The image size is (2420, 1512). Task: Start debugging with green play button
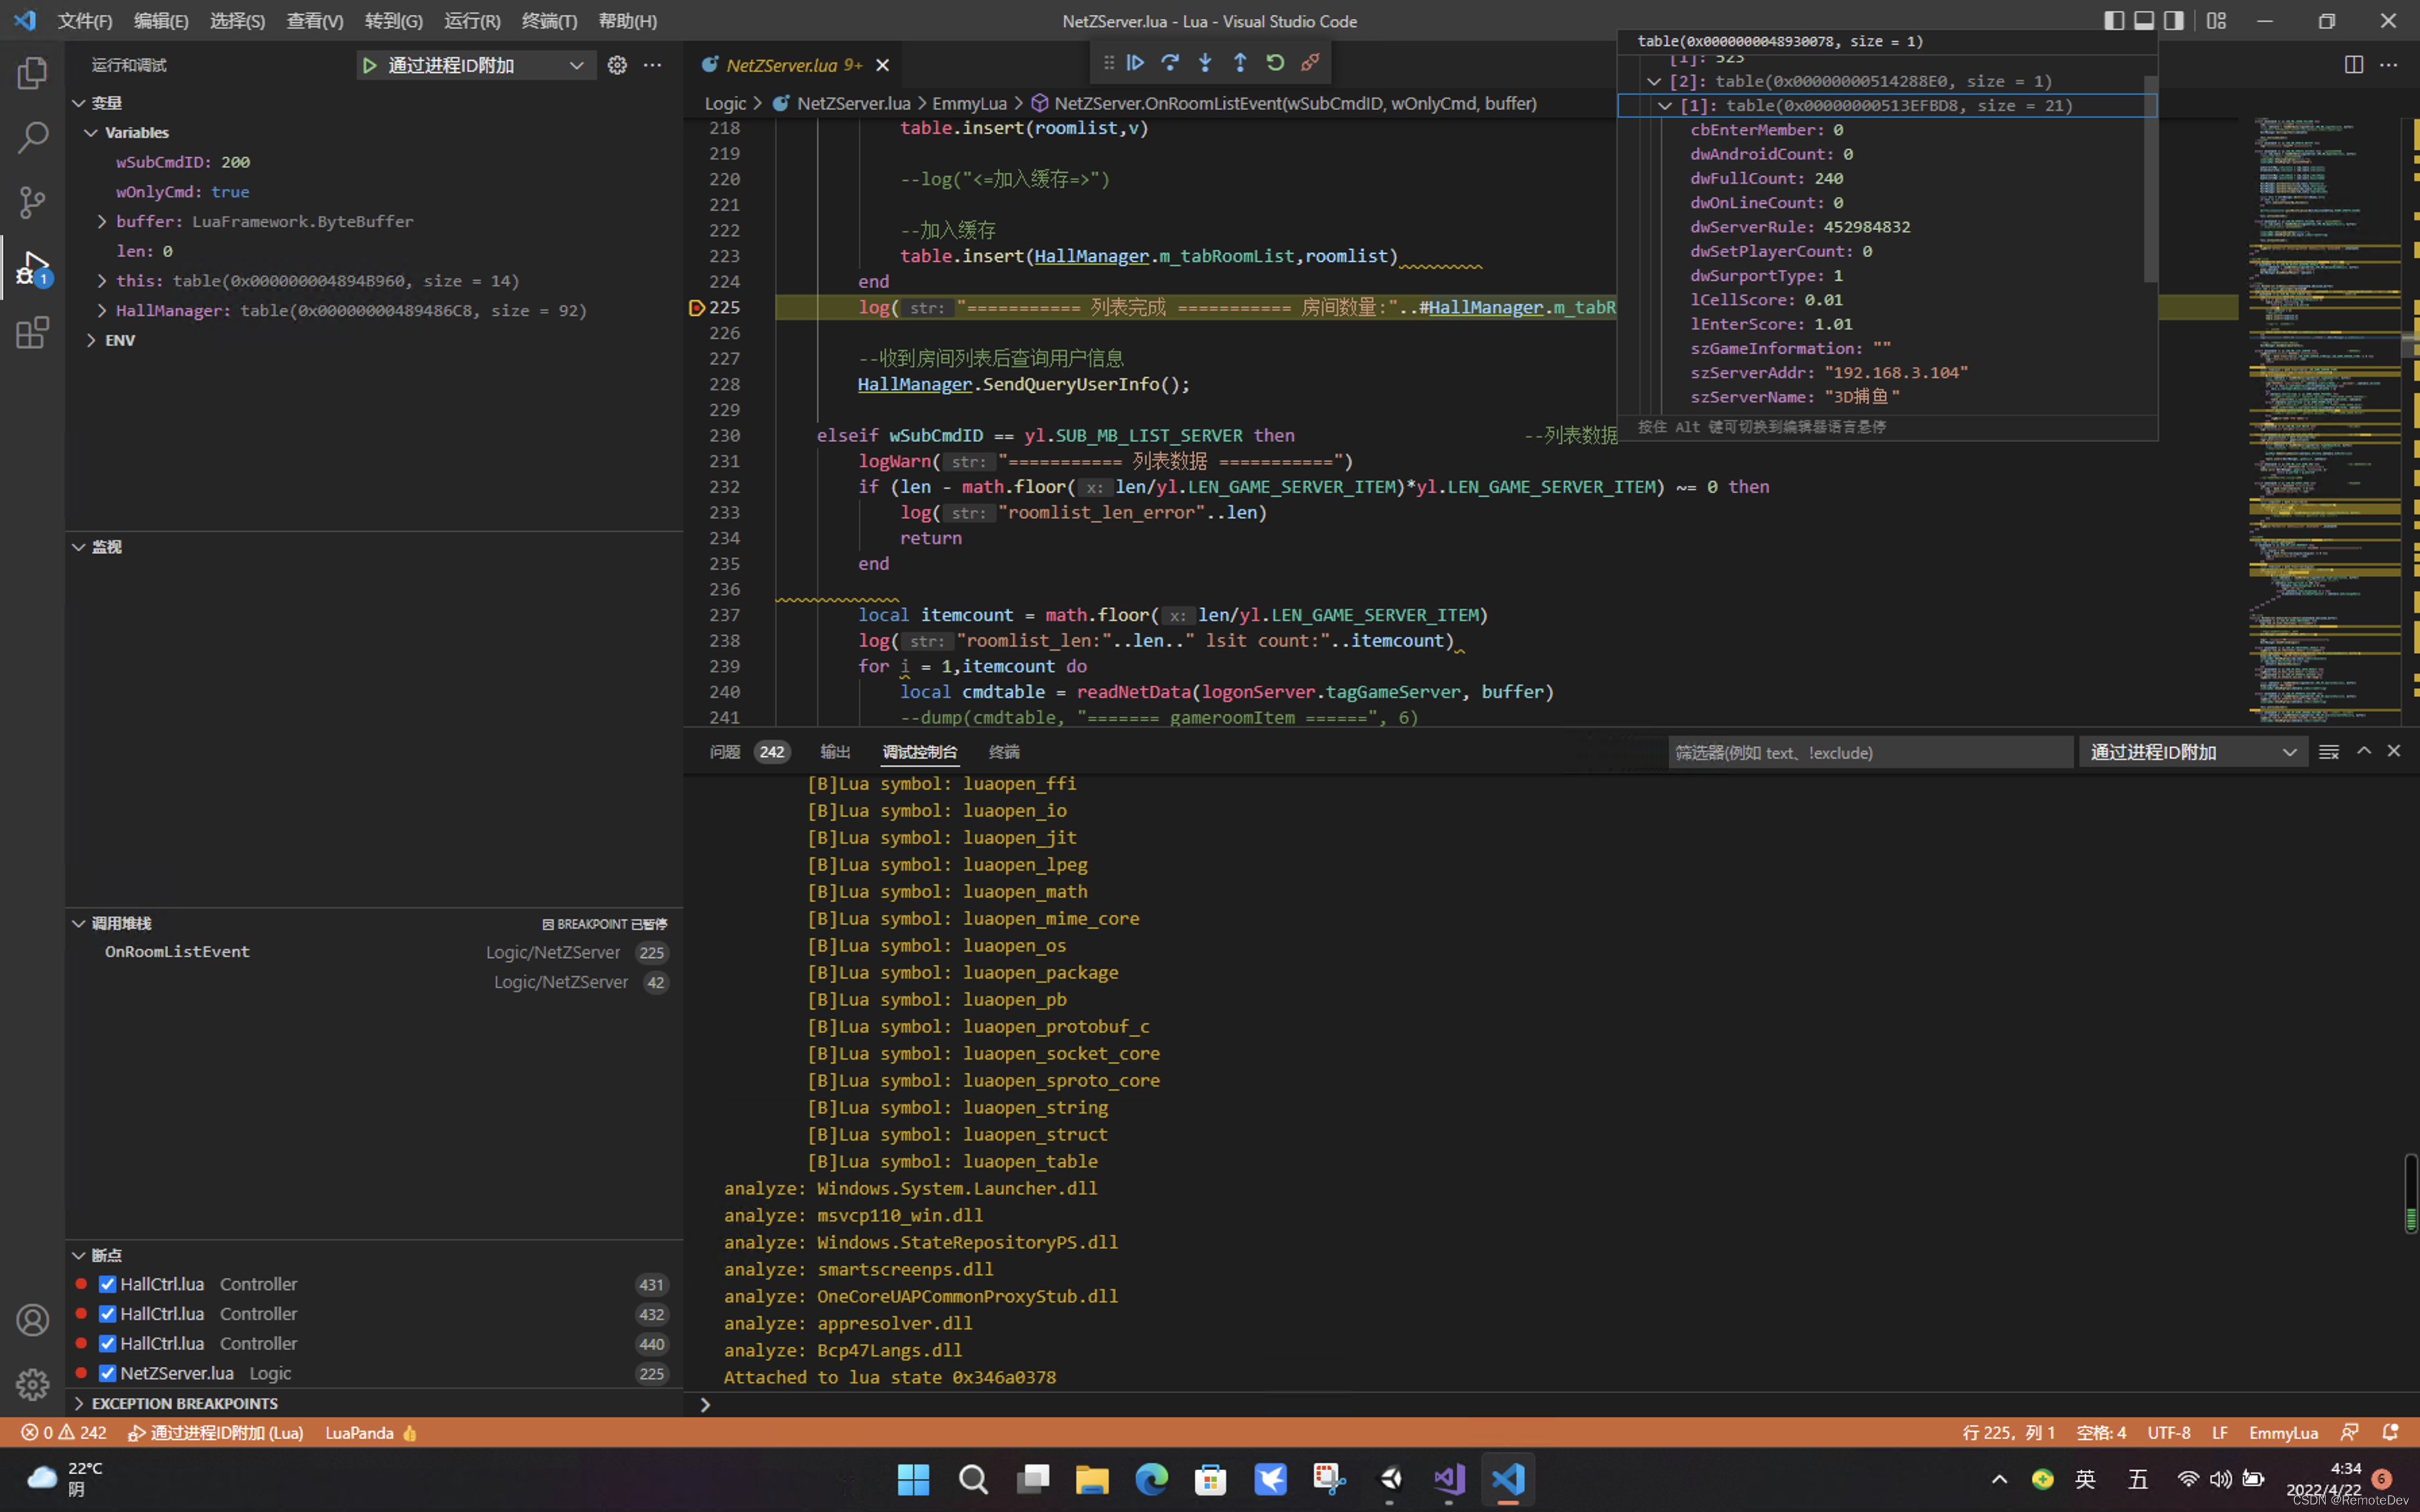pos(369,65)
